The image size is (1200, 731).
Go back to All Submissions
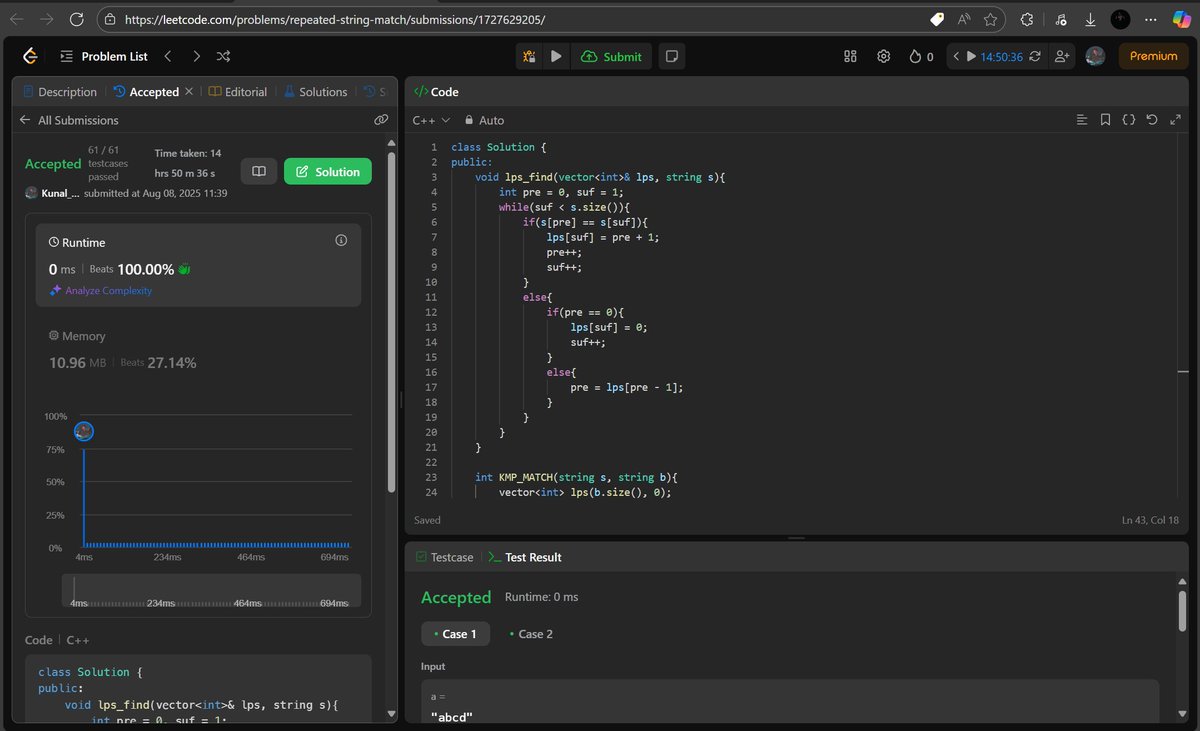68,120
